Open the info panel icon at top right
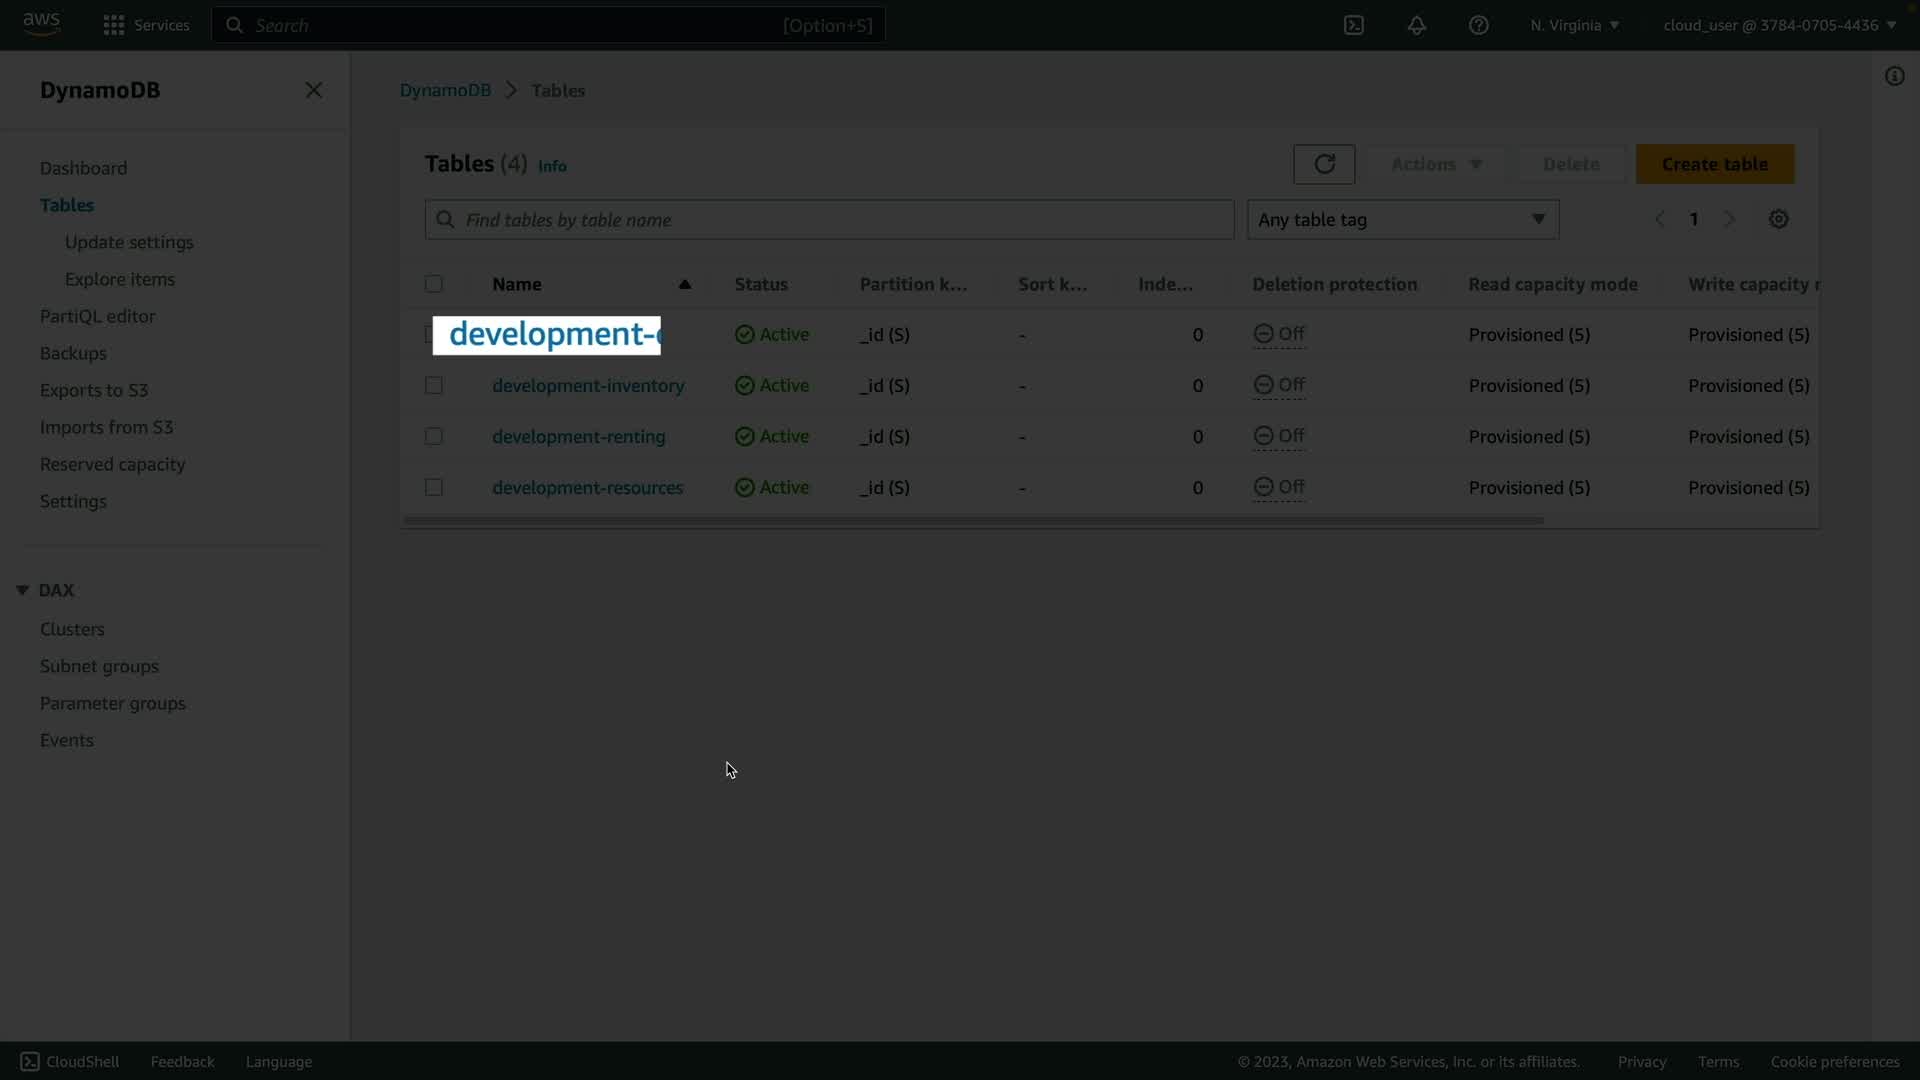Image resolution: width=1920 pixels, height=1080 pixels. click(x=1894, y=76)
